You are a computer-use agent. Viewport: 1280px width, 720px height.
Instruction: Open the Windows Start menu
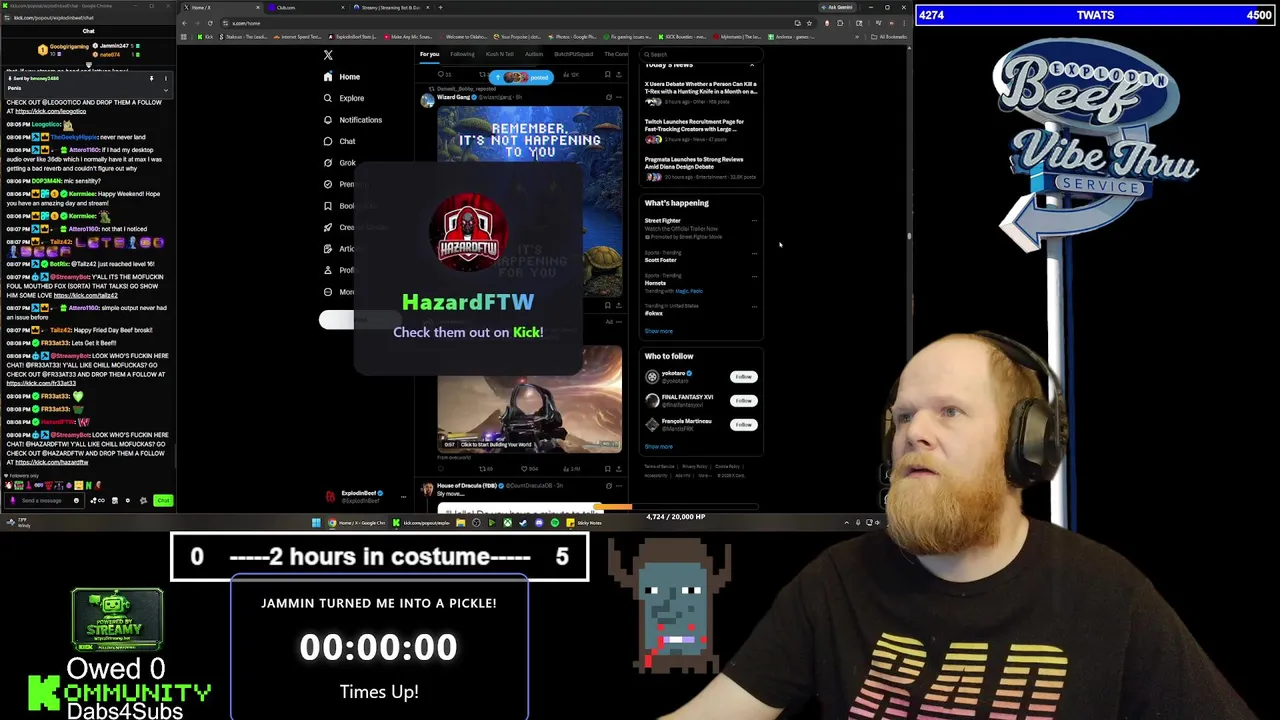(x=316, y=522)
